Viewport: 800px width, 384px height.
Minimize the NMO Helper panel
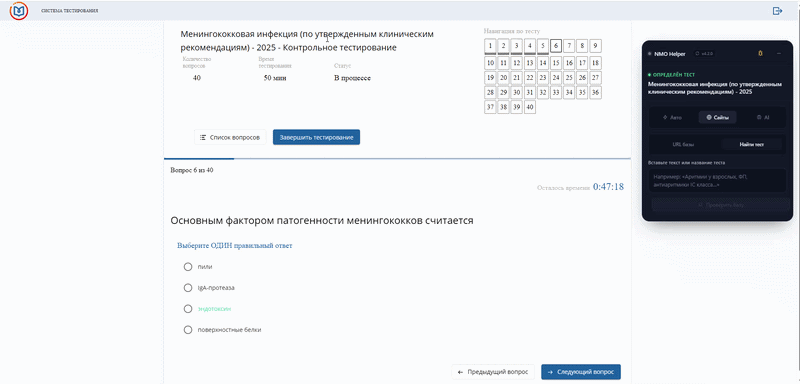coord(779,54)
